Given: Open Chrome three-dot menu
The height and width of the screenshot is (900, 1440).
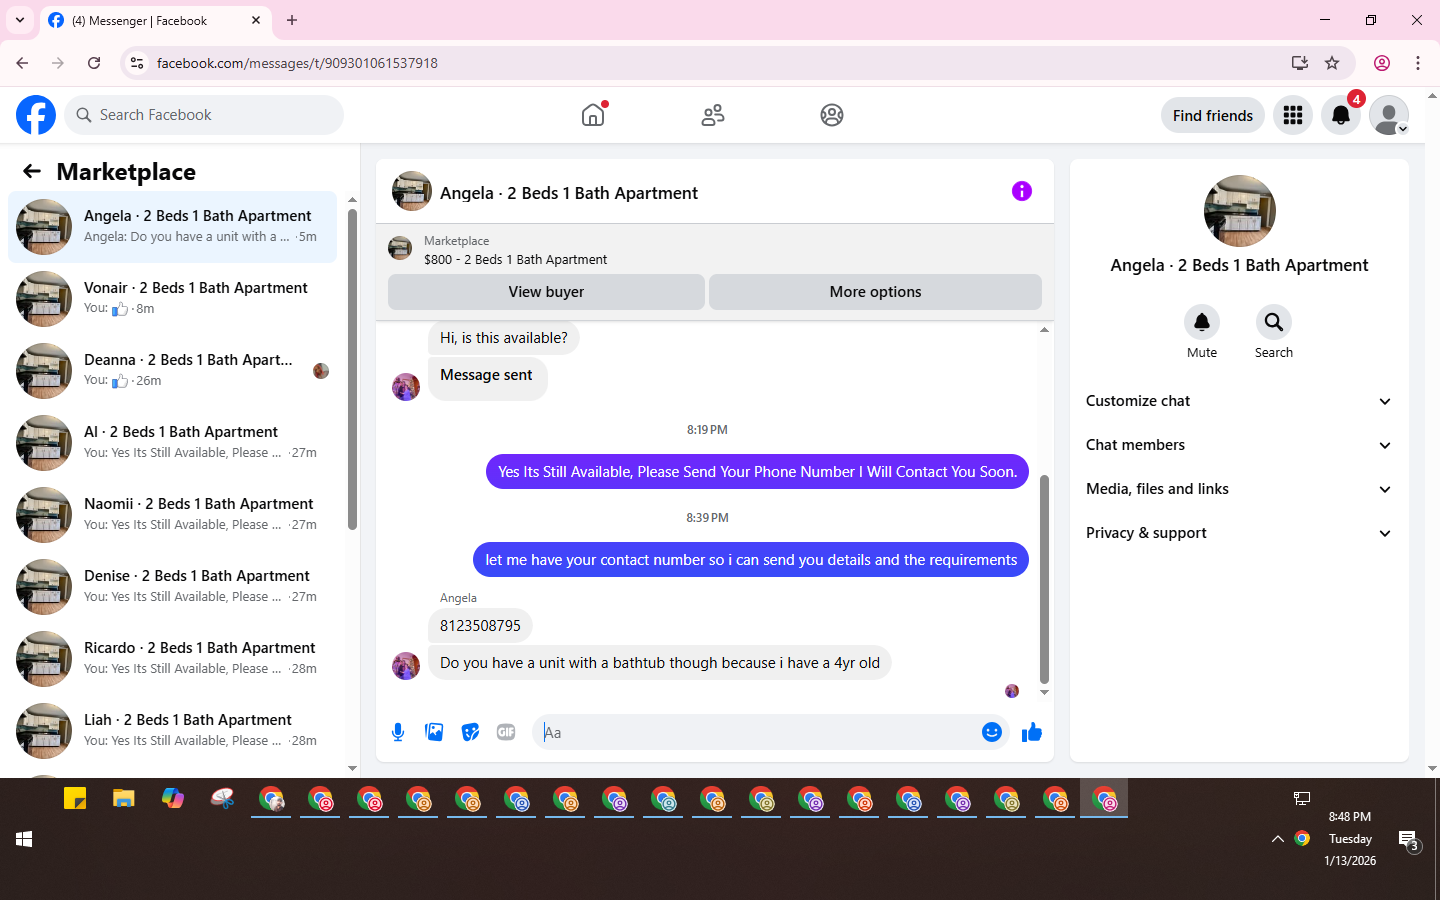Looking at the screenshot, I should coord(1418,63).
